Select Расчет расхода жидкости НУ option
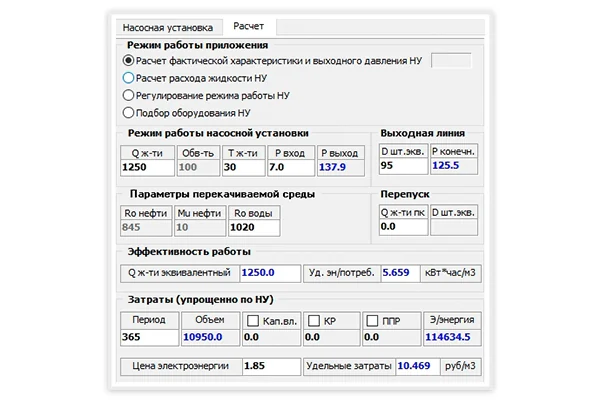The width and height of the screenshot is (600, 400). pyautogui.click(x=128, y=78)
